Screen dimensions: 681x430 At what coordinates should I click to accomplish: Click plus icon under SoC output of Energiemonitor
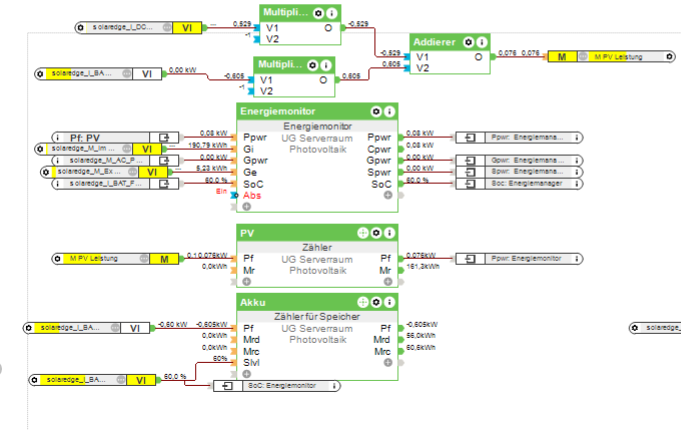pos(388,195)
